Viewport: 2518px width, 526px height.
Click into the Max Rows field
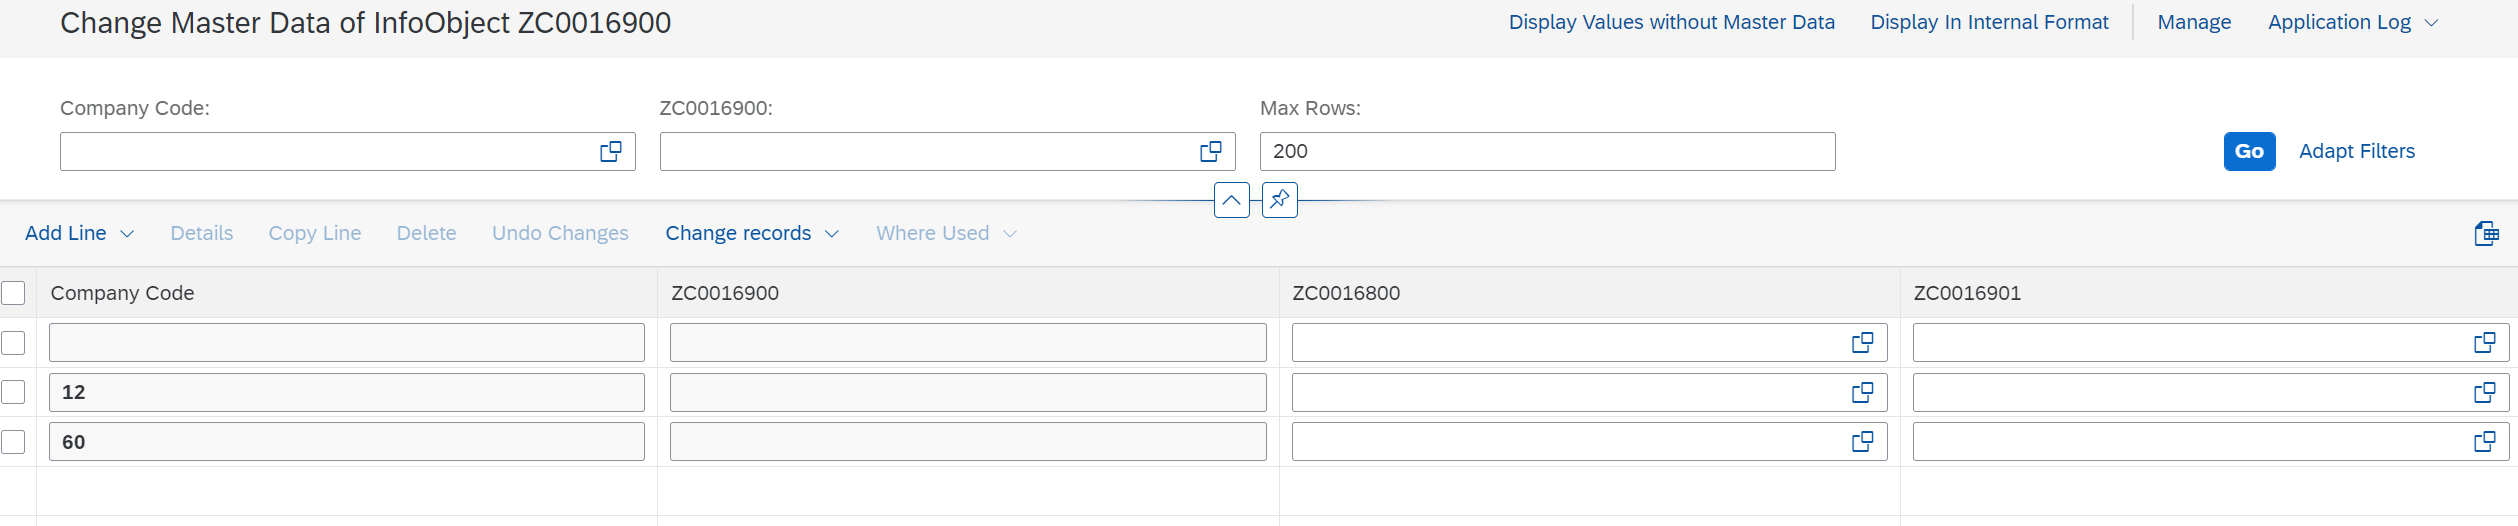pyautogui.click(x=1546, y=151)
